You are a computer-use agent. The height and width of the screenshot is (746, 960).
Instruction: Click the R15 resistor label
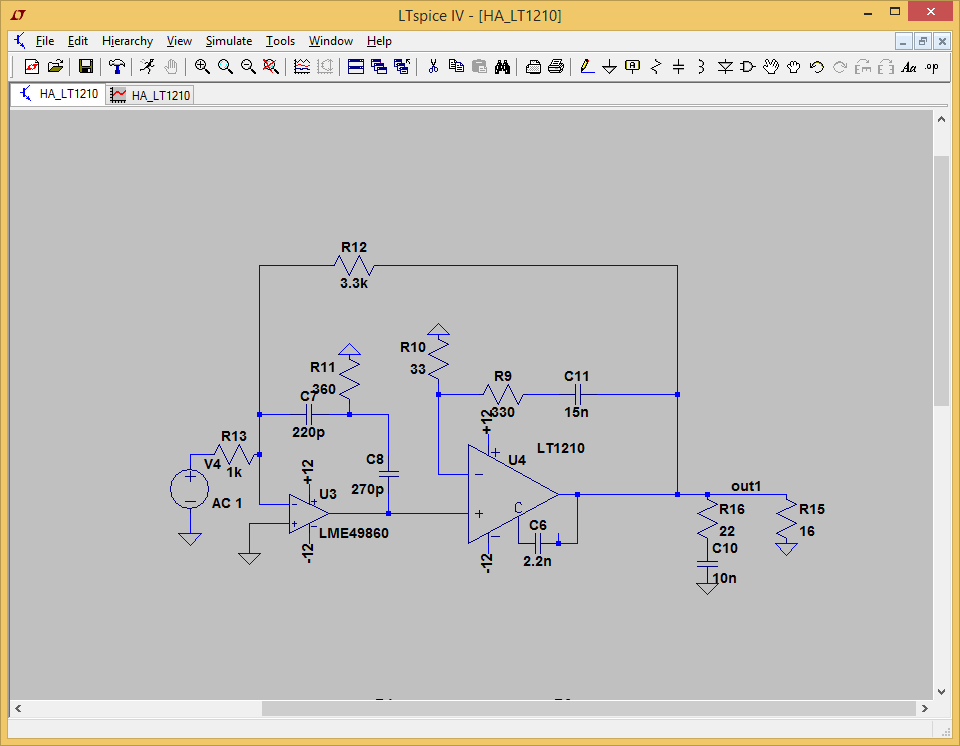pyautogui.click(x=812, y=509)
